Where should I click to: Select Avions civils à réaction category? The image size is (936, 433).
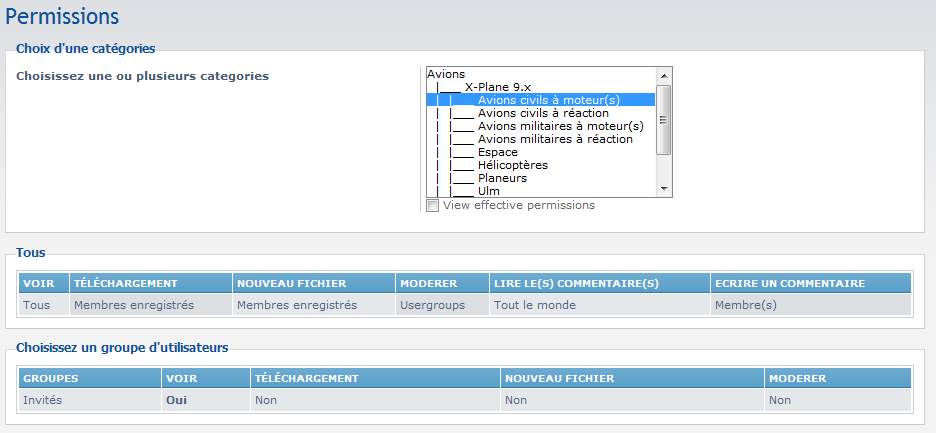[x=543, y=113]
